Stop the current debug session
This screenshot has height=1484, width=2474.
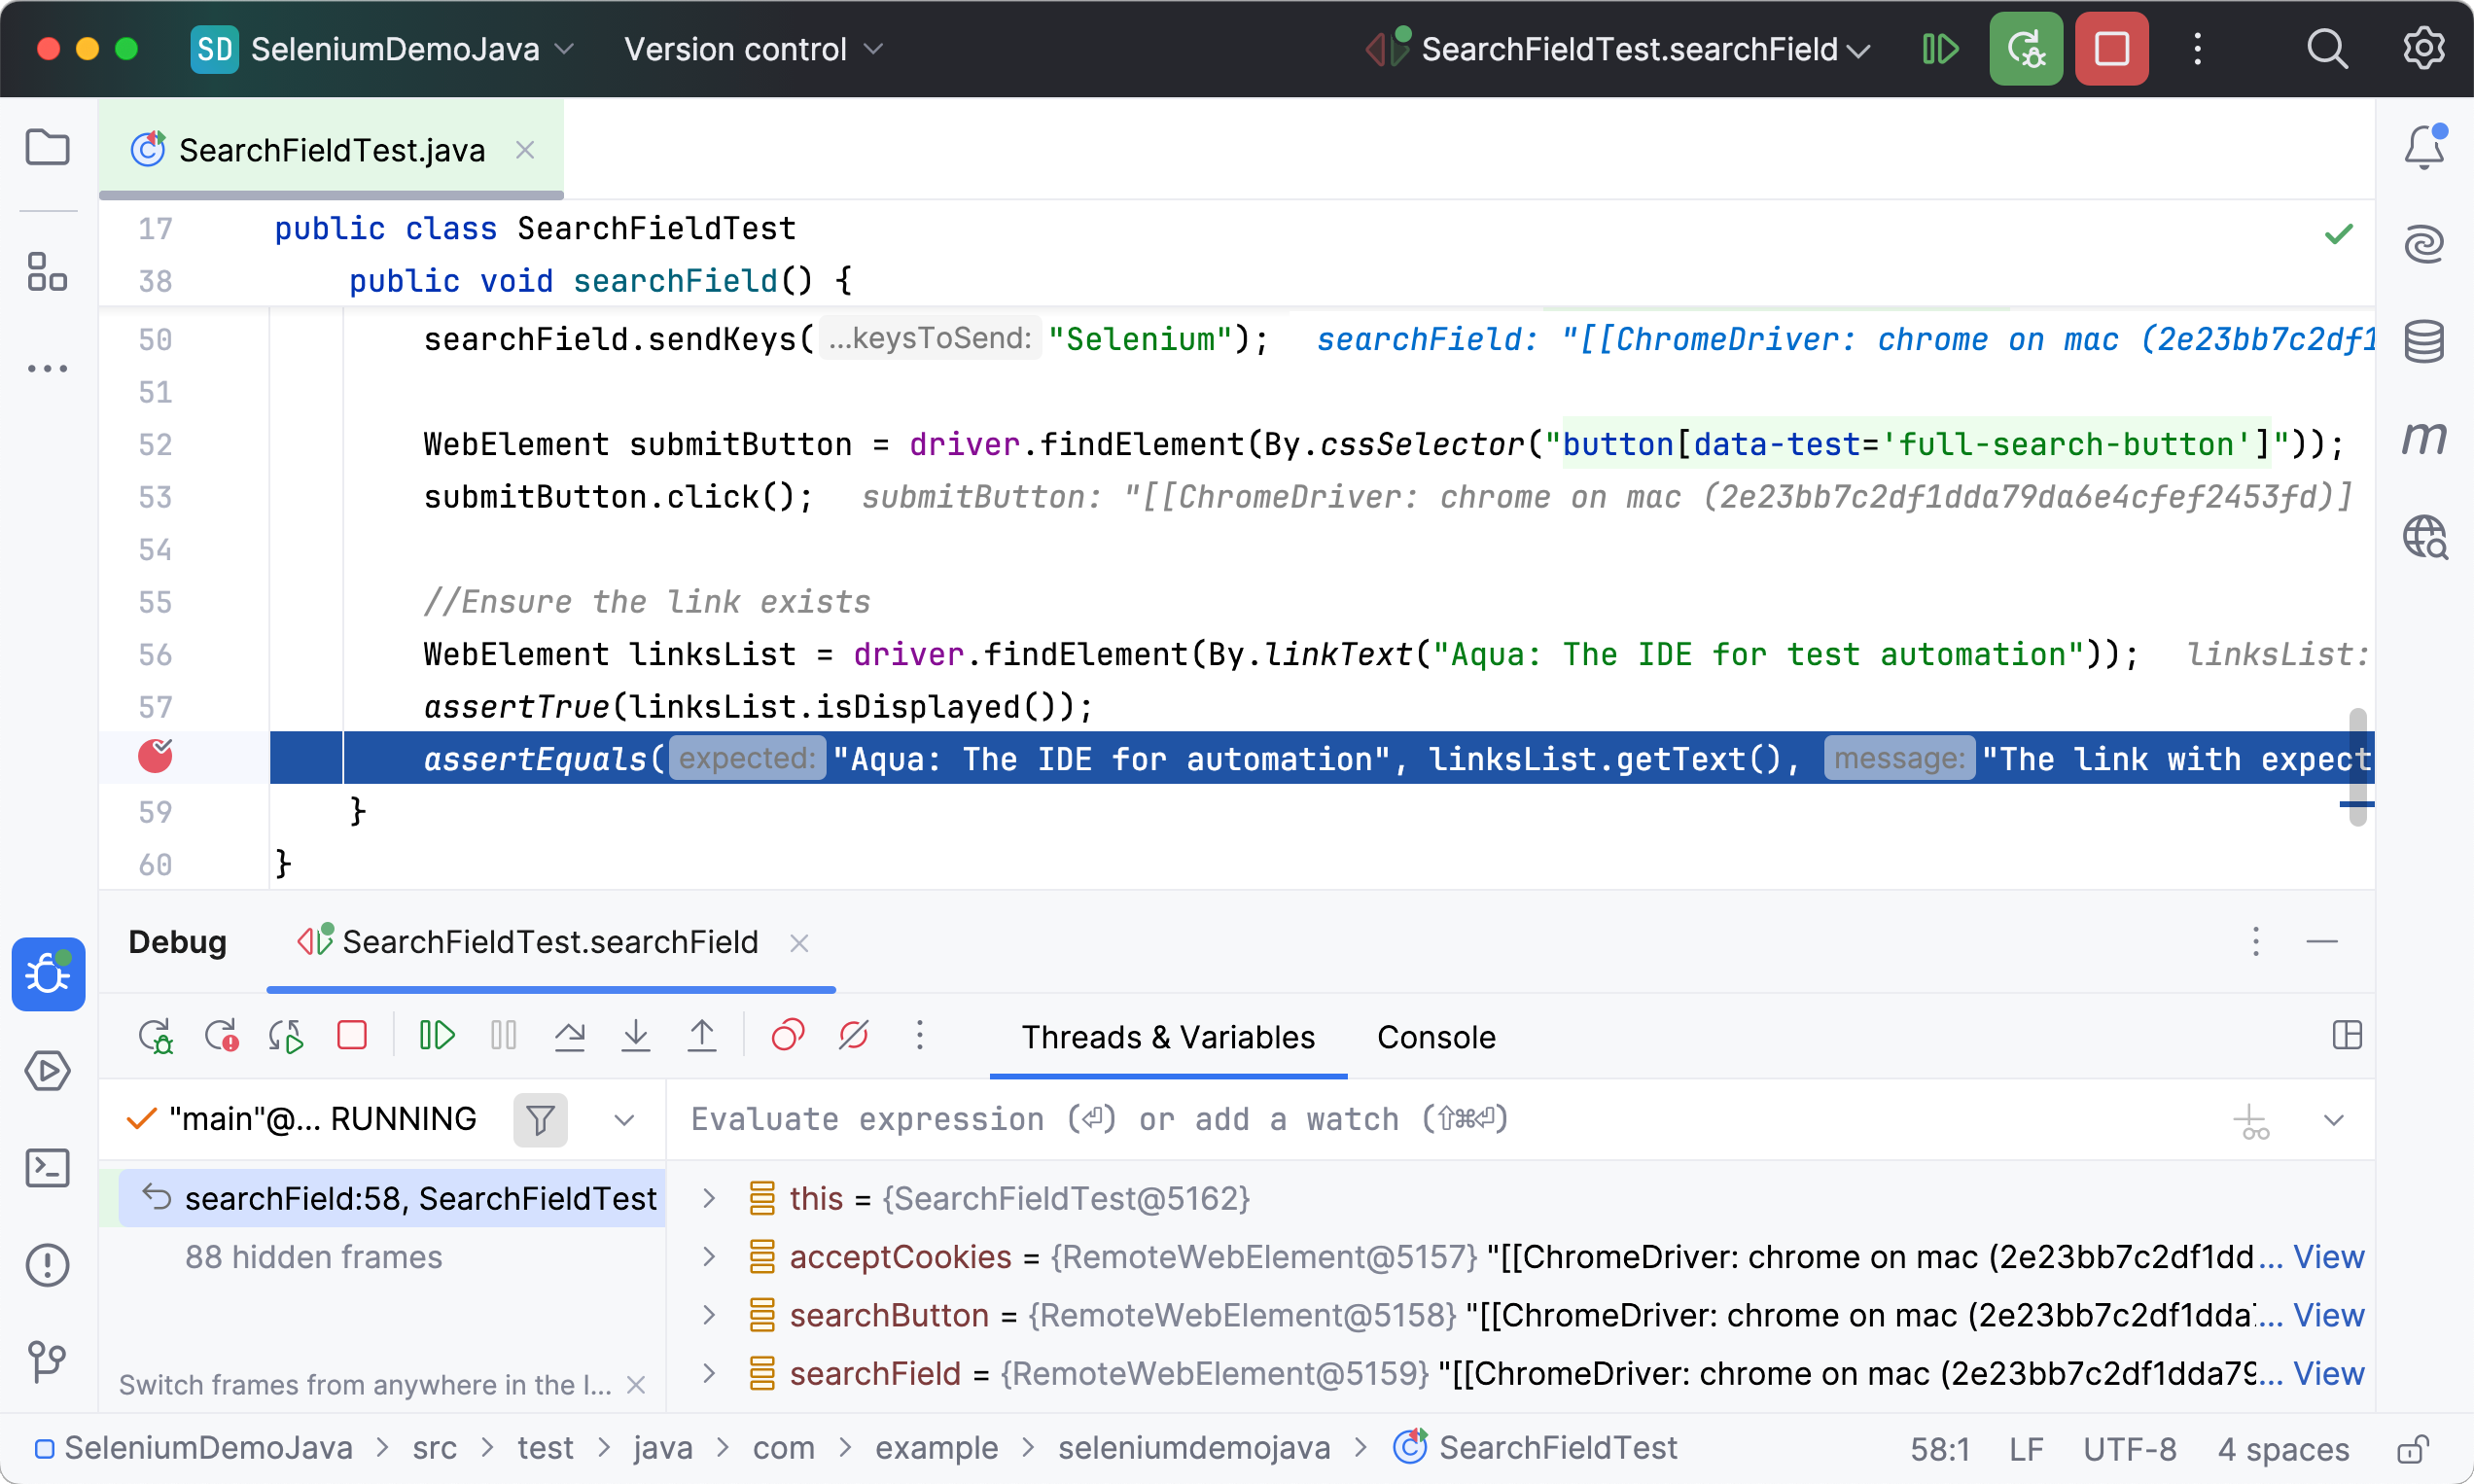(x=351, y=1035)
